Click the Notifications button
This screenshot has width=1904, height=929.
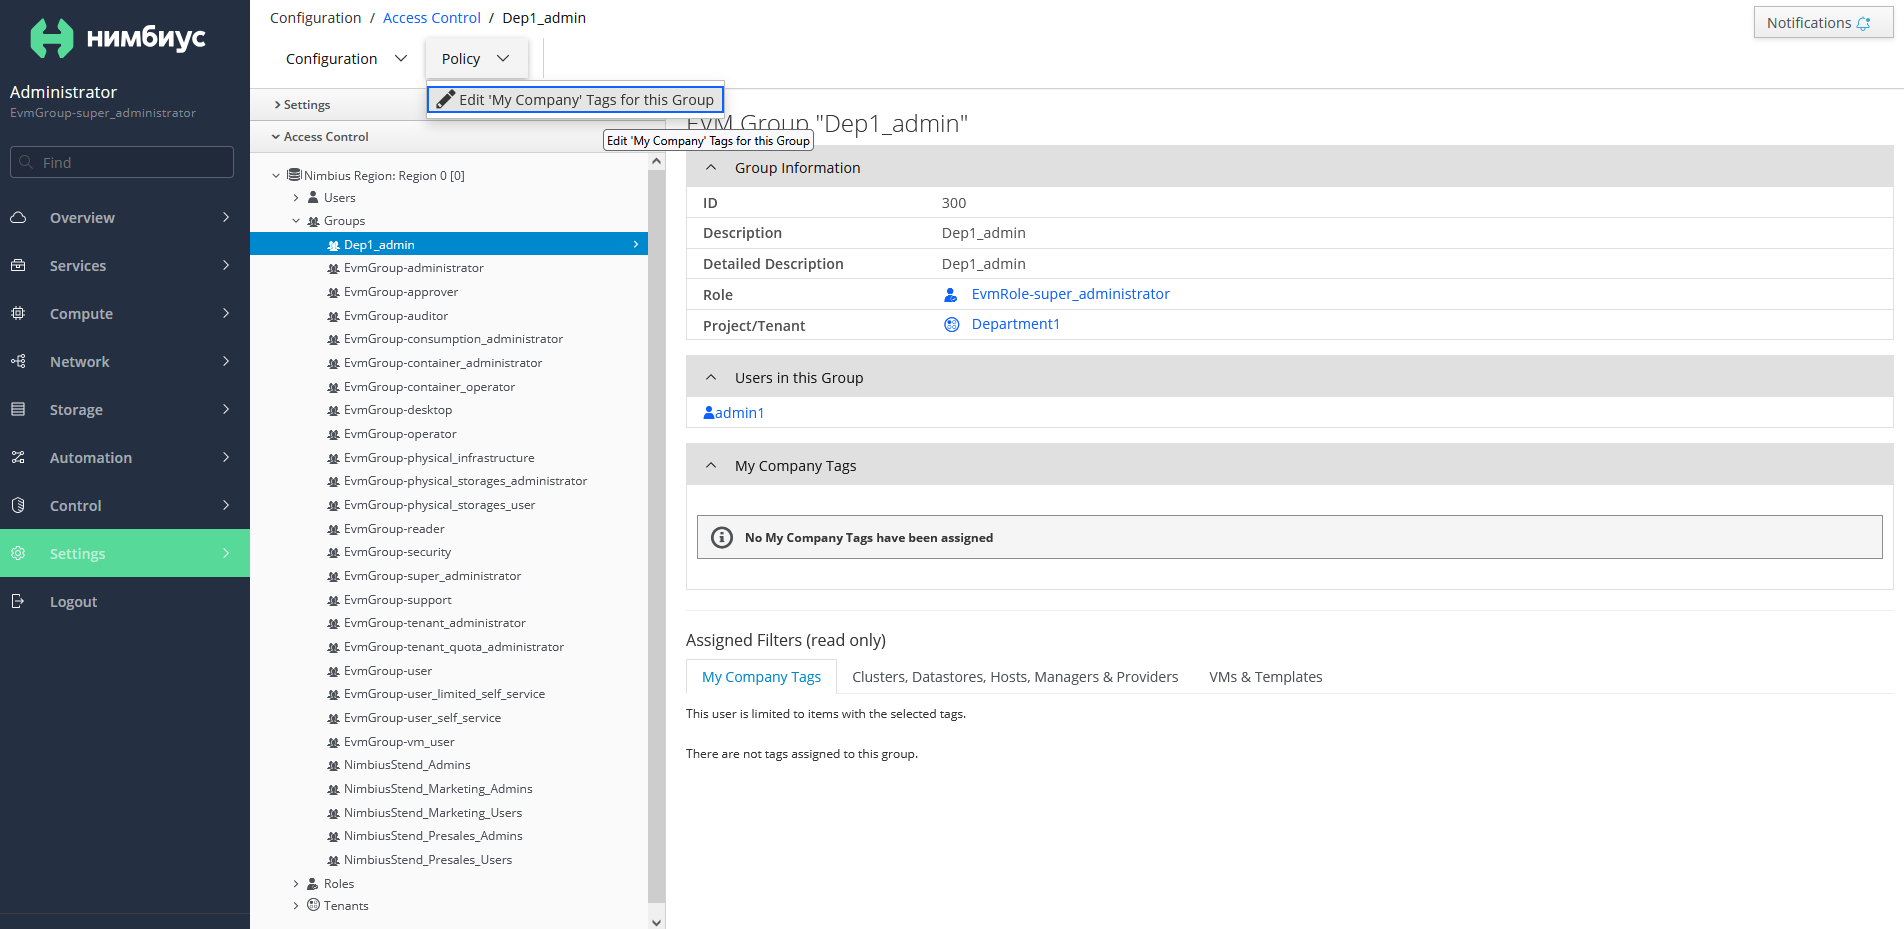click(1823, 23)
